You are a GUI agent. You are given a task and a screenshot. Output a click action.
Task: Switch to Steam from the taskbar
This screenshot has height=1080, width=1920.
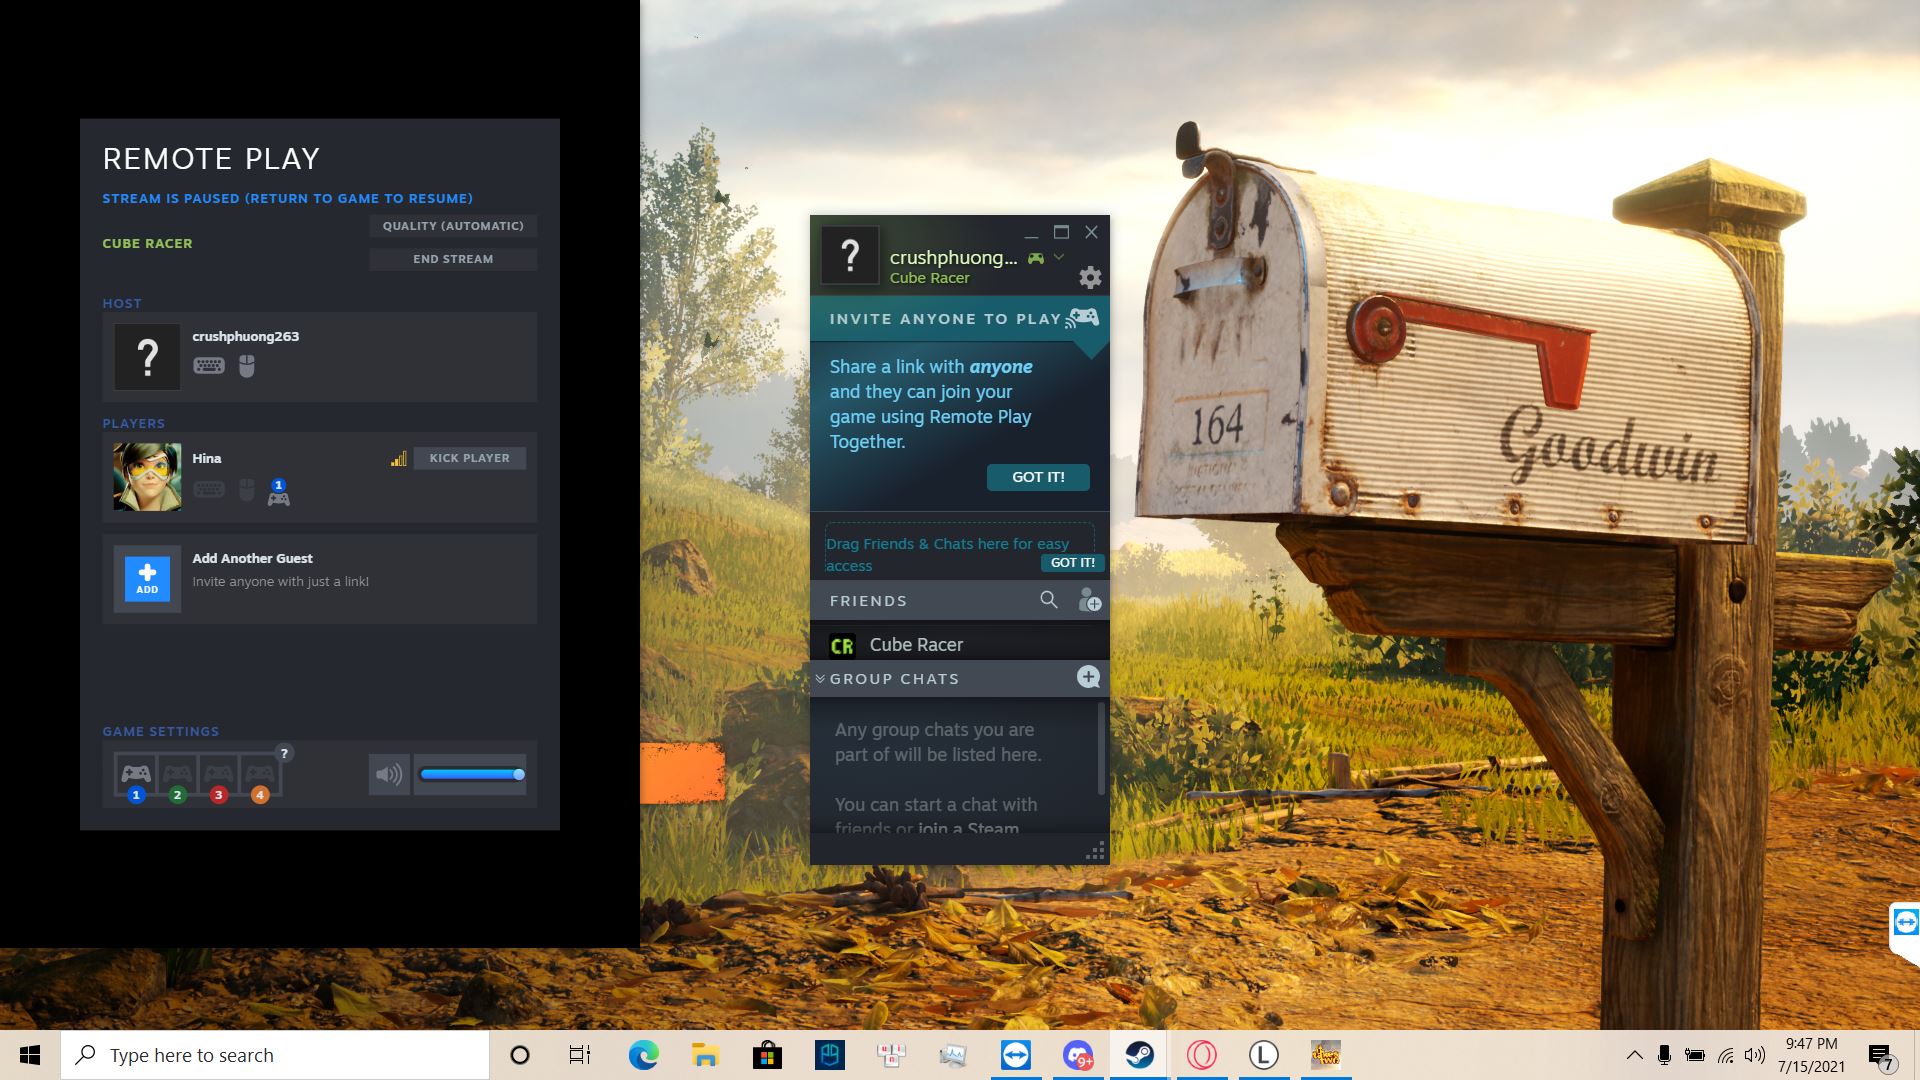pyautogui.click(x=1140, y=1055)
